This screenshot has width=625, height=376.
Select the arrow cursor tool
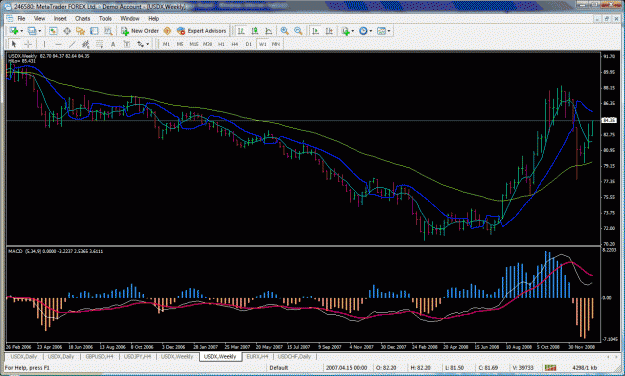[14, 44]
